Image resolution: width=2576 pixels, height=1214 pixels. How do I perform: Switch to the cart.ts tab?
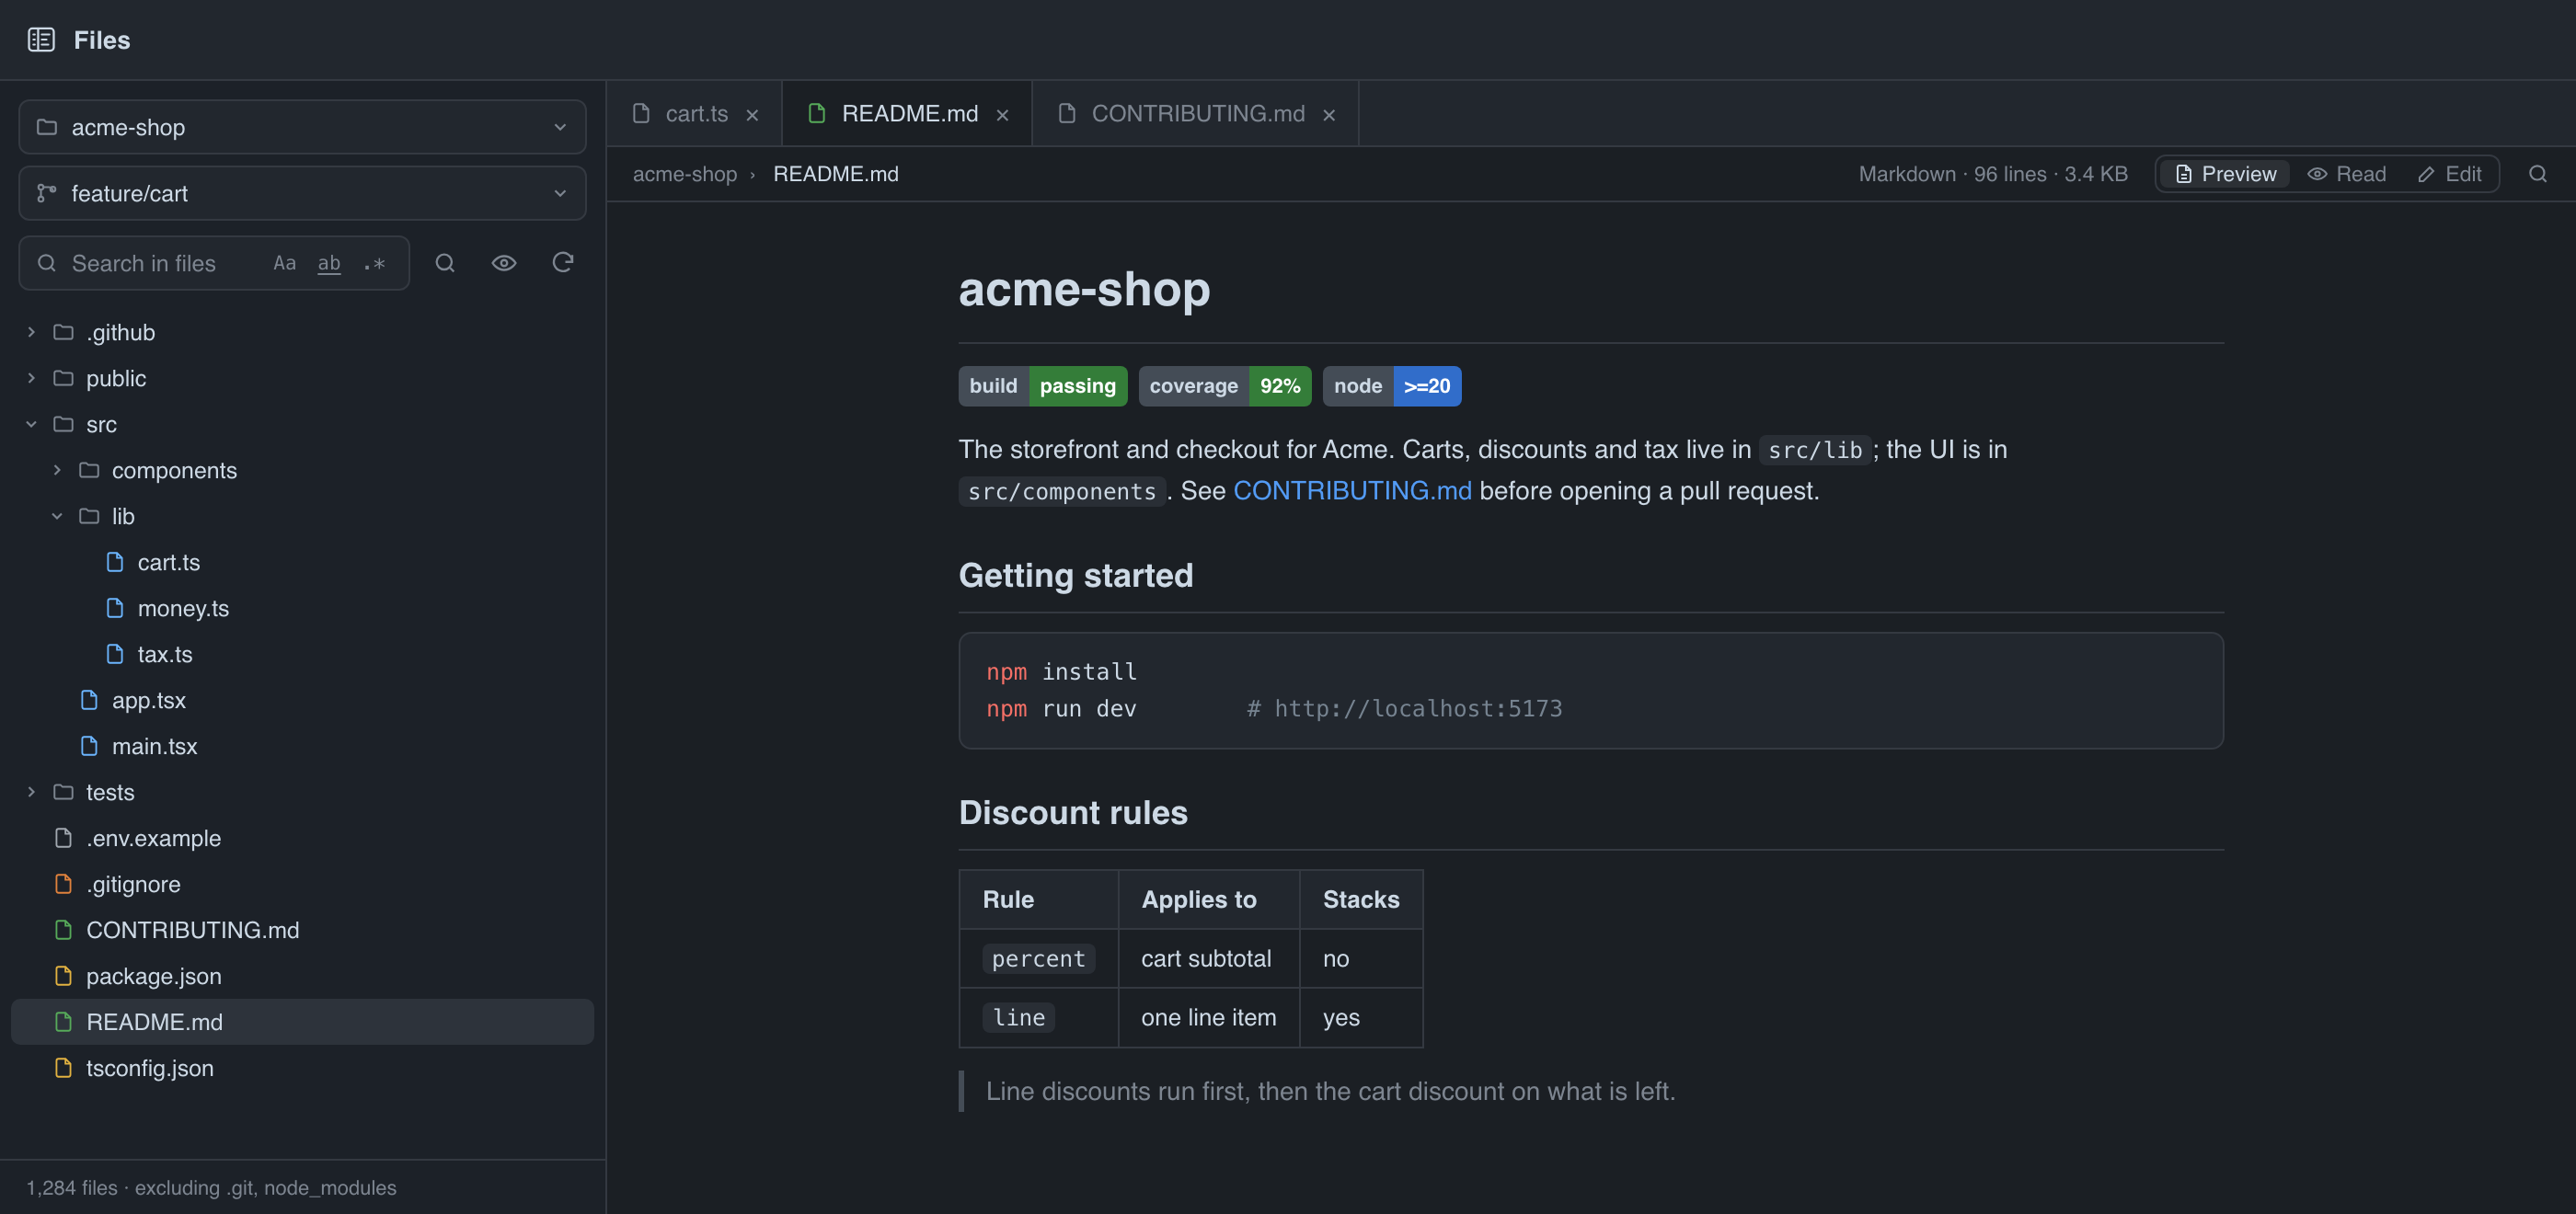click(695, 114)
